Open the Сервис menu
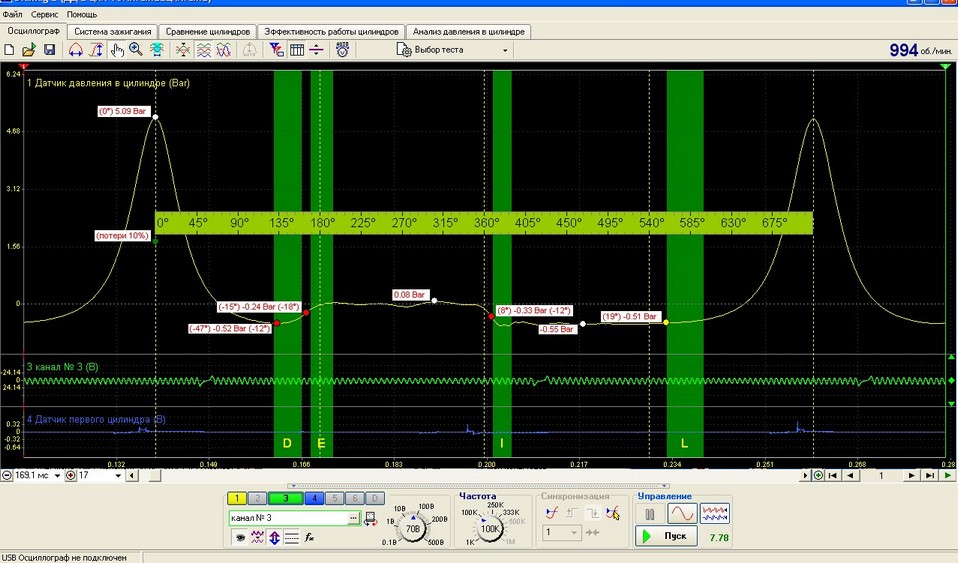The width and height of the screenshot is (958, 563). pyautogui.click(x=44, y=14)
